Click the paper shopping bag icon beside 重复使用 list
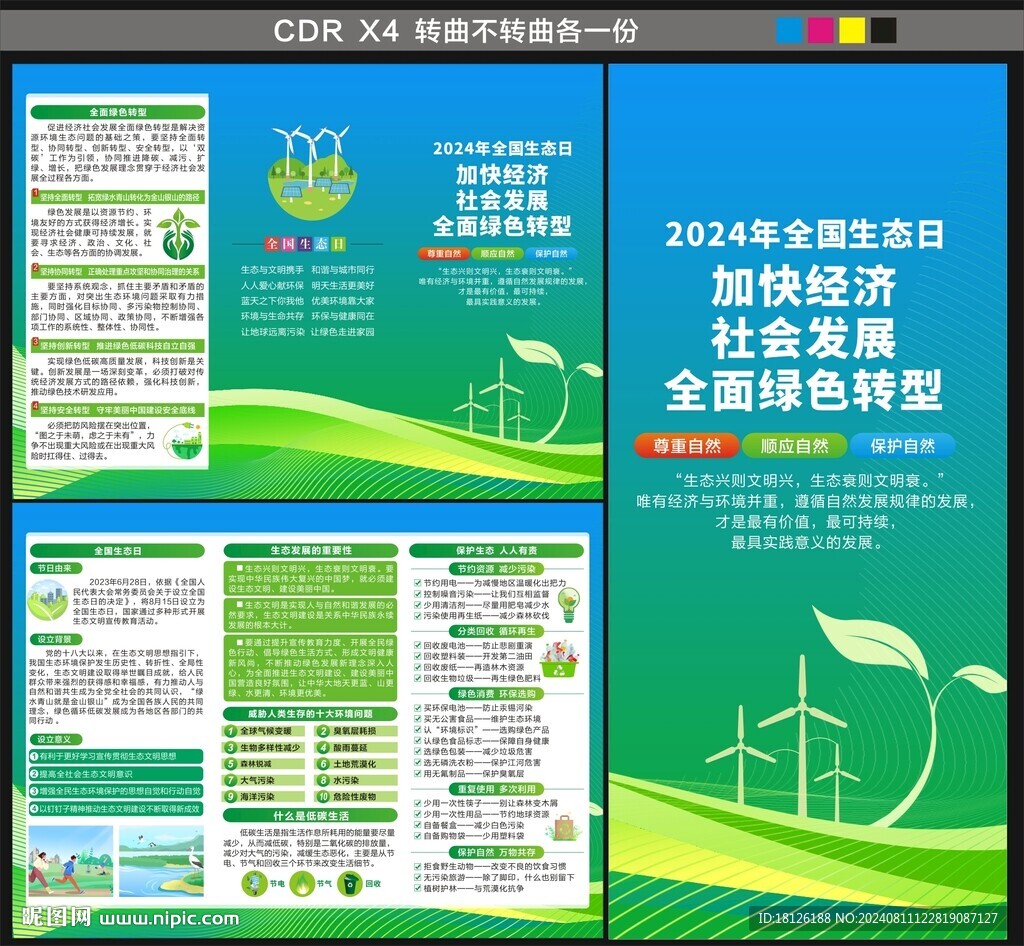 (x=565, y=827)
